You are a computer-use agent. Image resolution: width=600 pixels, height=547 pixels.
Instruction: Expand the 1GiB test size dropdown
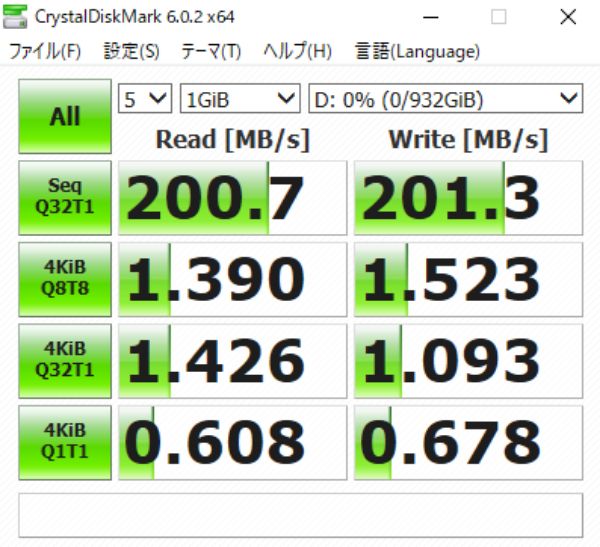(240, 98)
